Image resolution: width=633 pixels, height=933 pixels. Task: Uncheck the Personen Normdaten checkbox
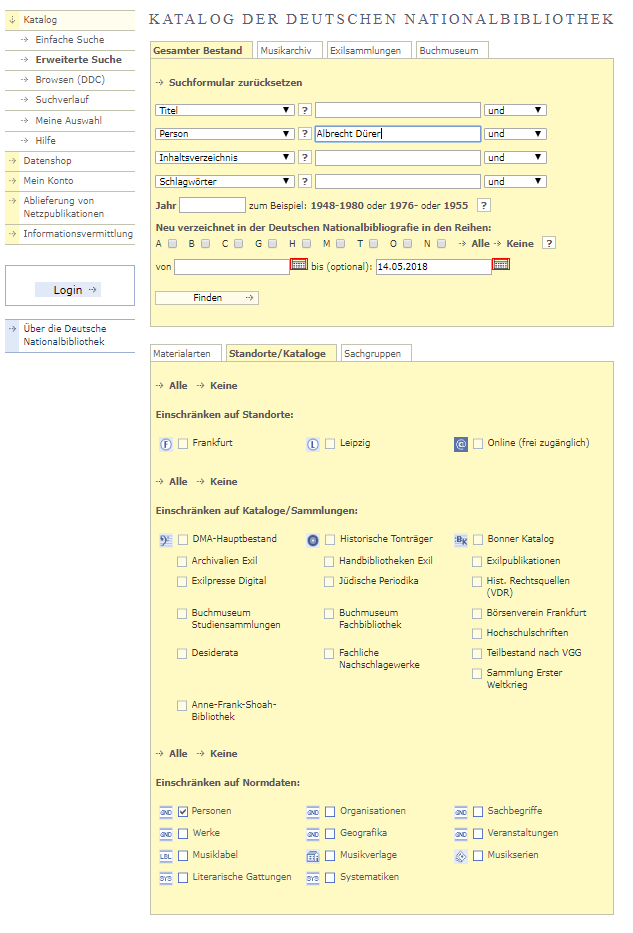tap(183, 812)
